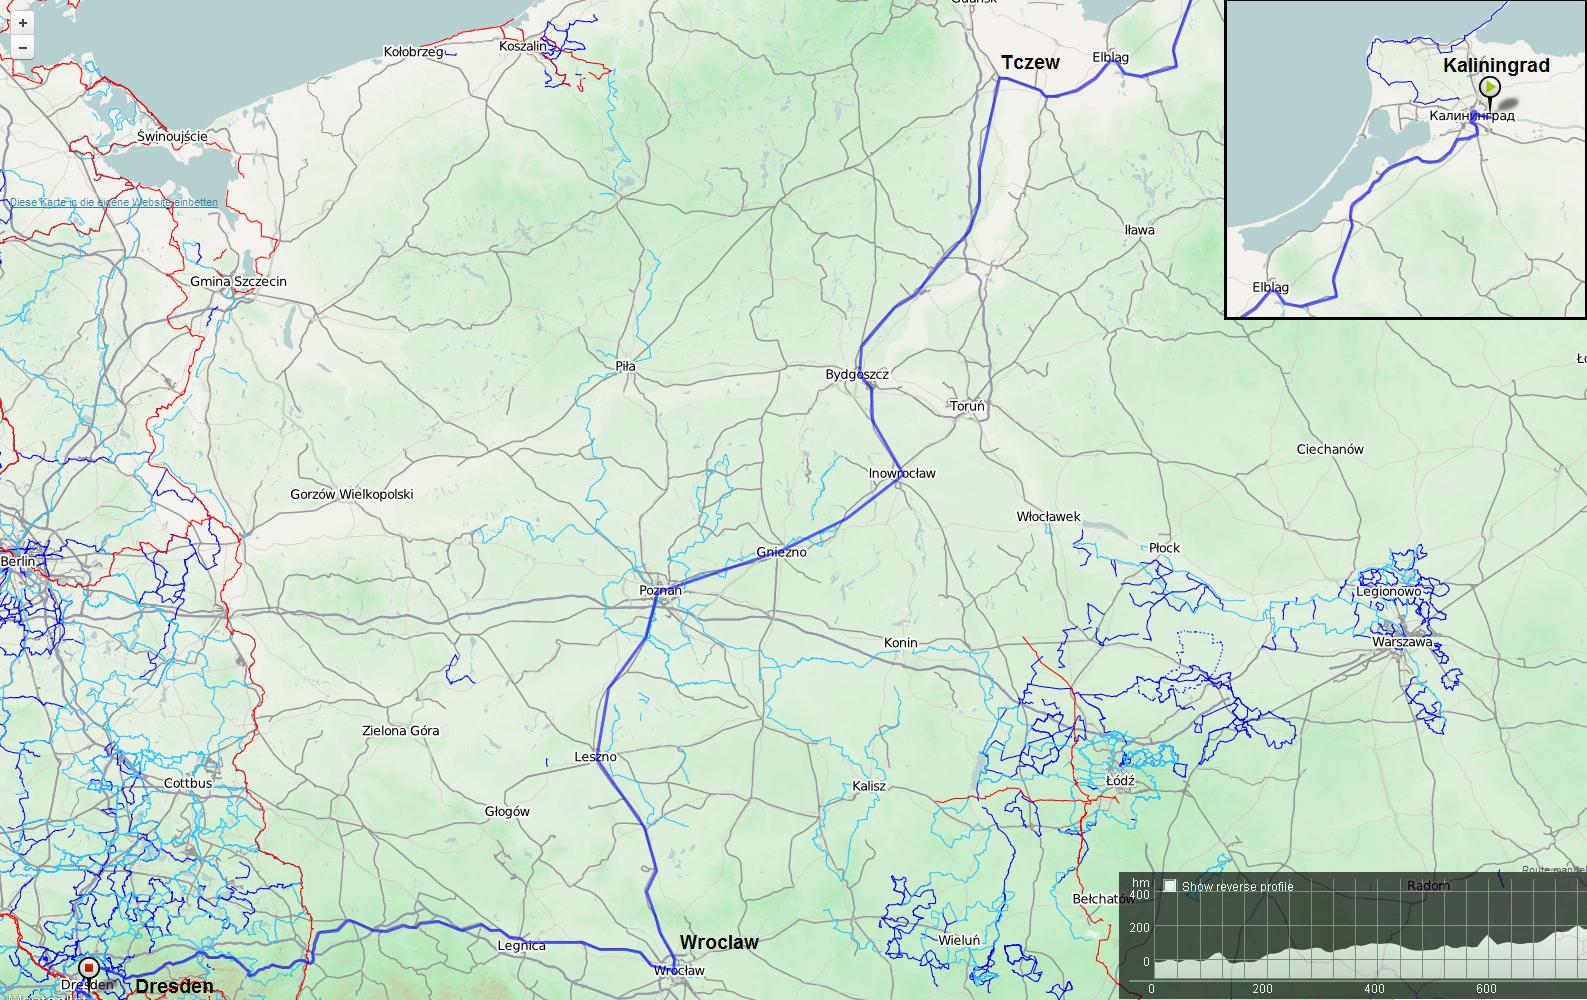Click the Iława city label
1587x1000 pixels.
pos(1139,230)
